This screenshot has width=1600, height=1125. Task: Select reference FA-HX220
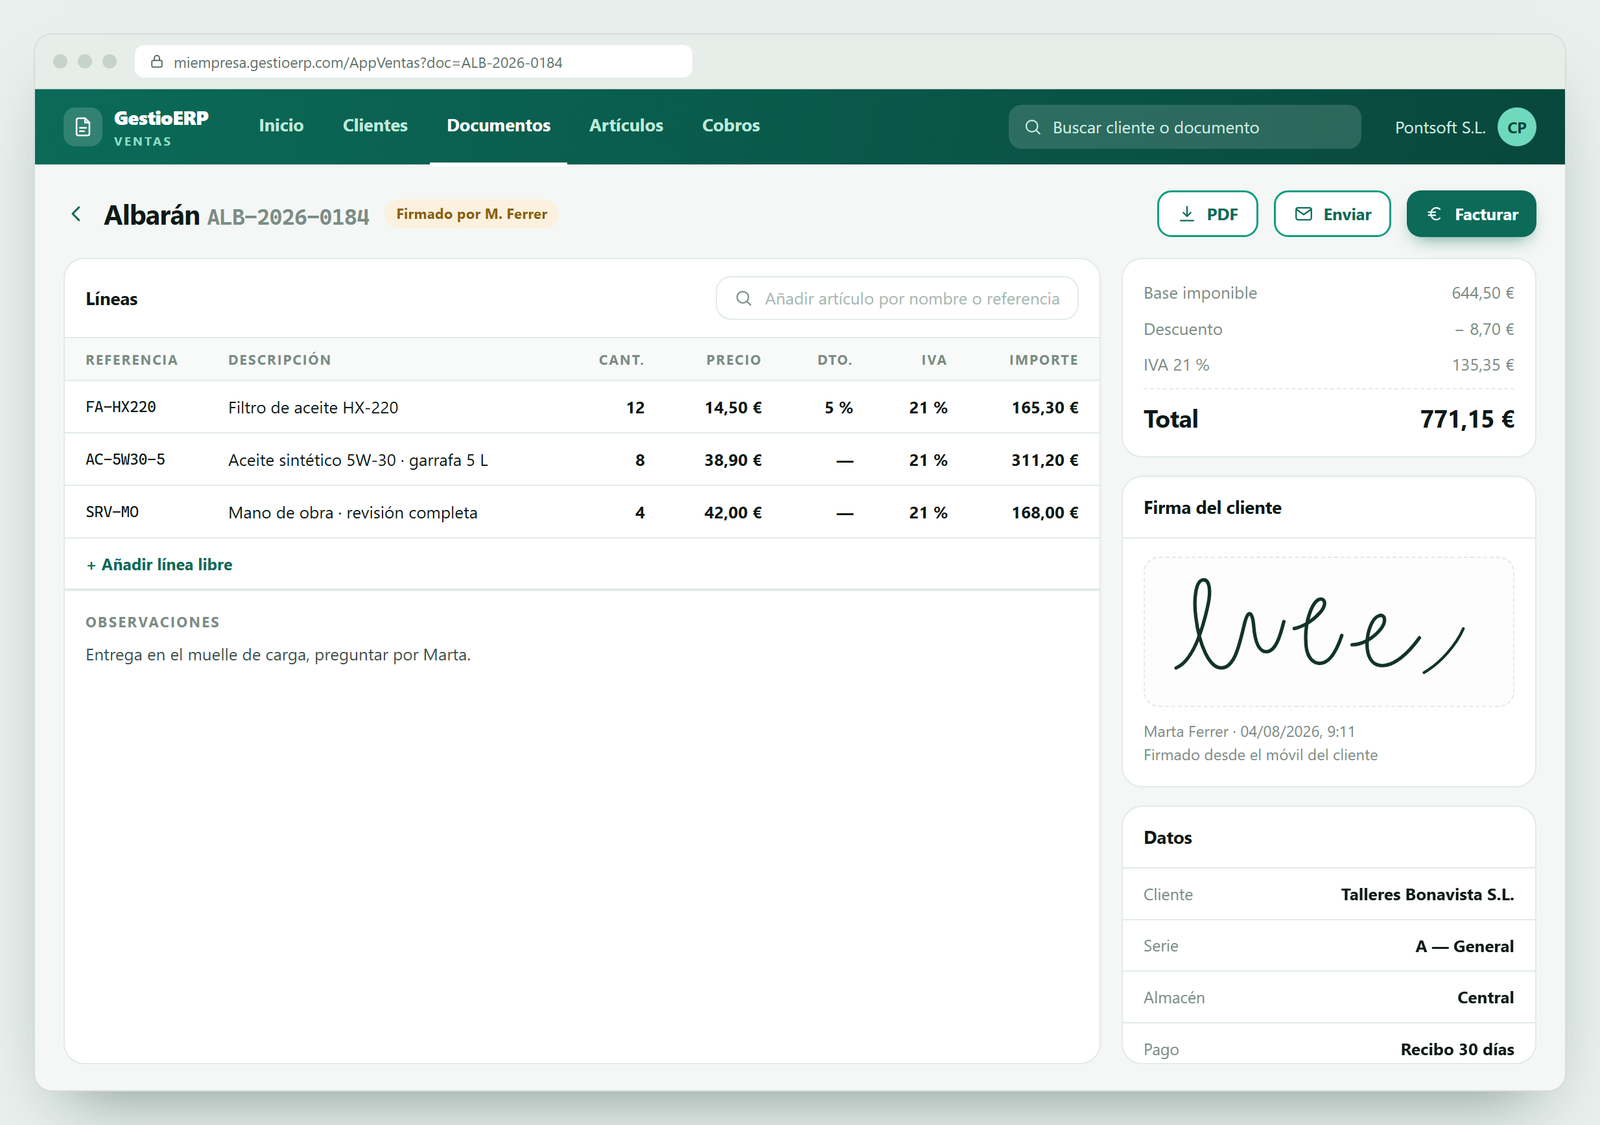121,407
